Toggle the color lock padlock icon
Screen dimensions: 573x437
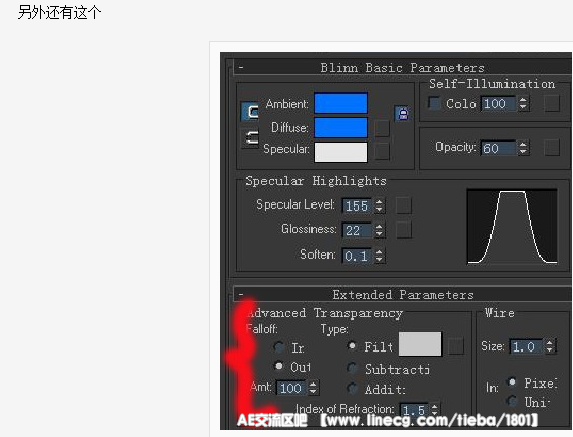403,114
